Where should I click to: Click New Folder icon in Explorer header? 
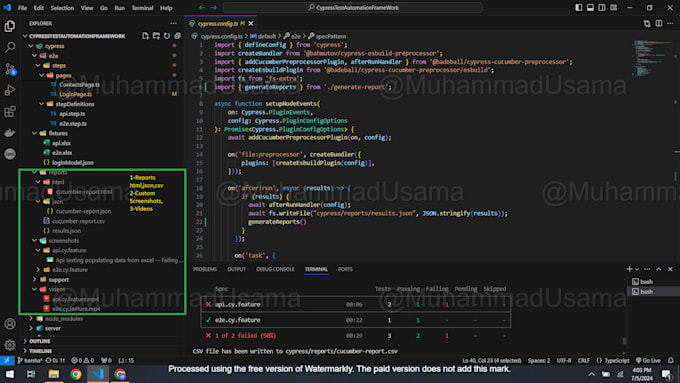(x=156, y=36)
